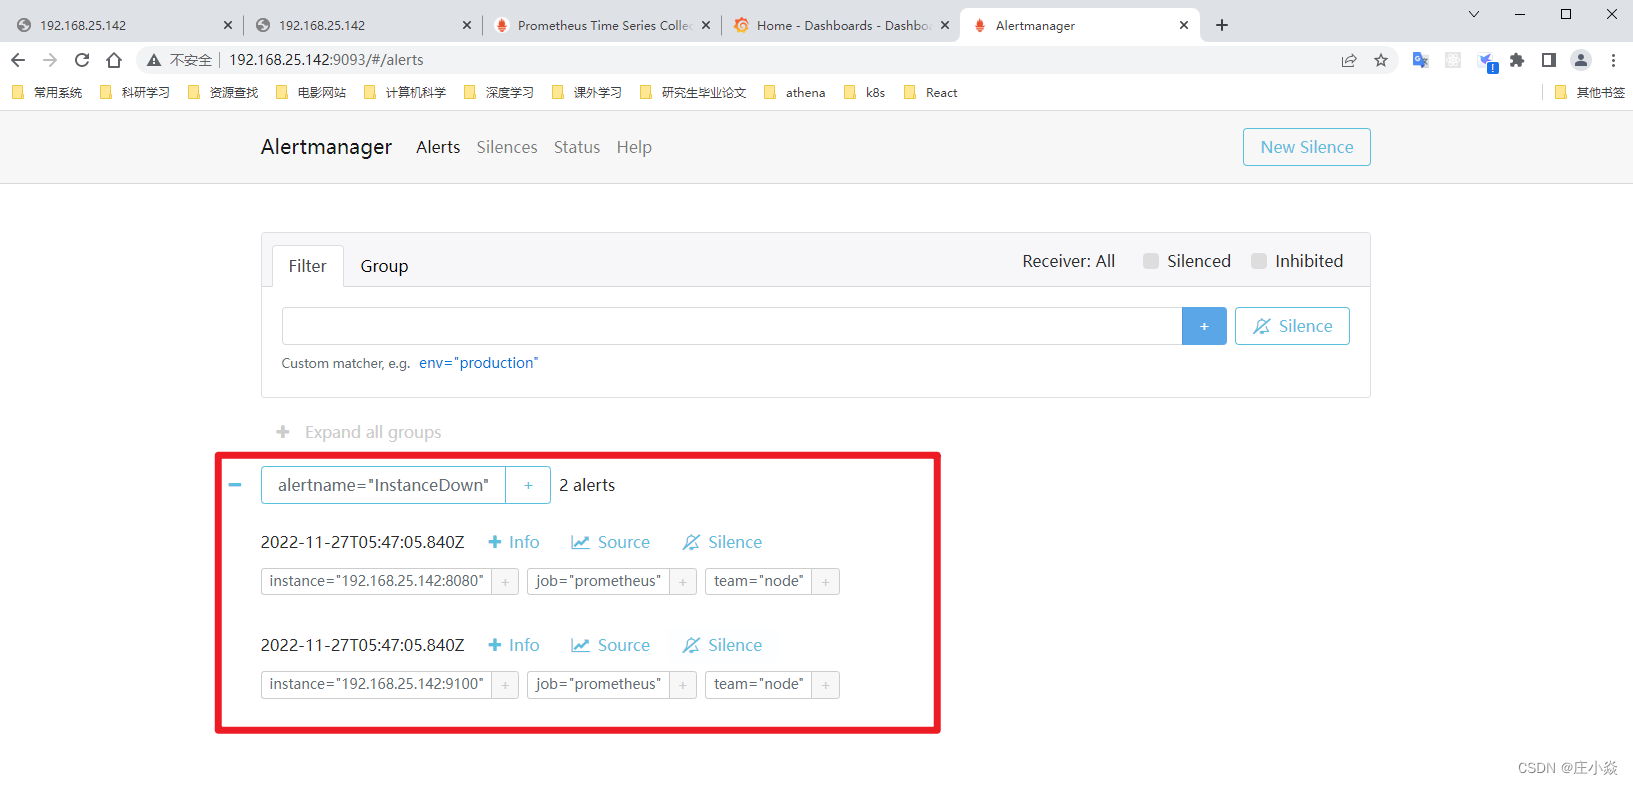The image size is (1633, 785).
Task: Click the Alertmanager brand title
Action: click(x=326, y=147)
